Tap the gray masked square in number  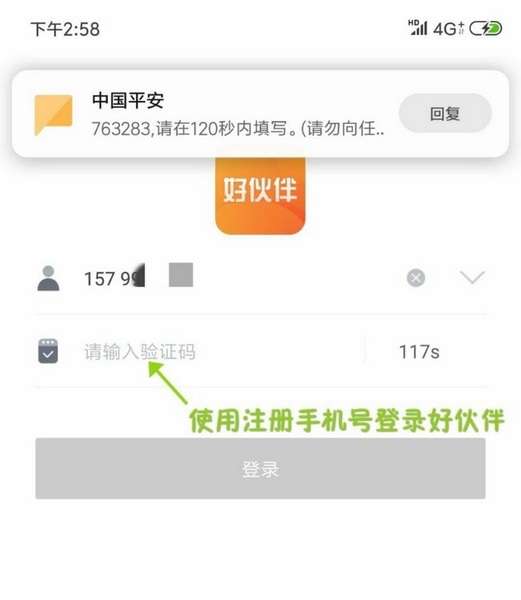(181, 274)
